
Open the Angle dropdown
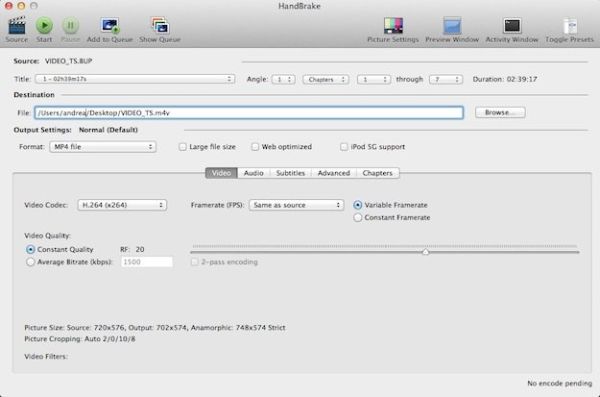[283, 79]
